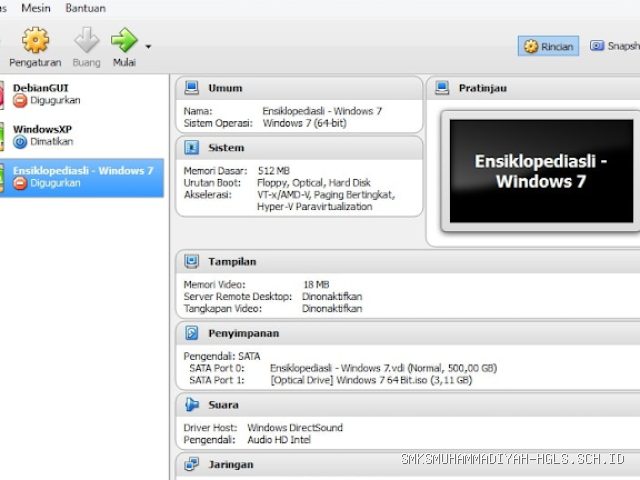Click the 'Urutan Boot:' label
This screenshot has height=480, width=640.
point(212,182)
